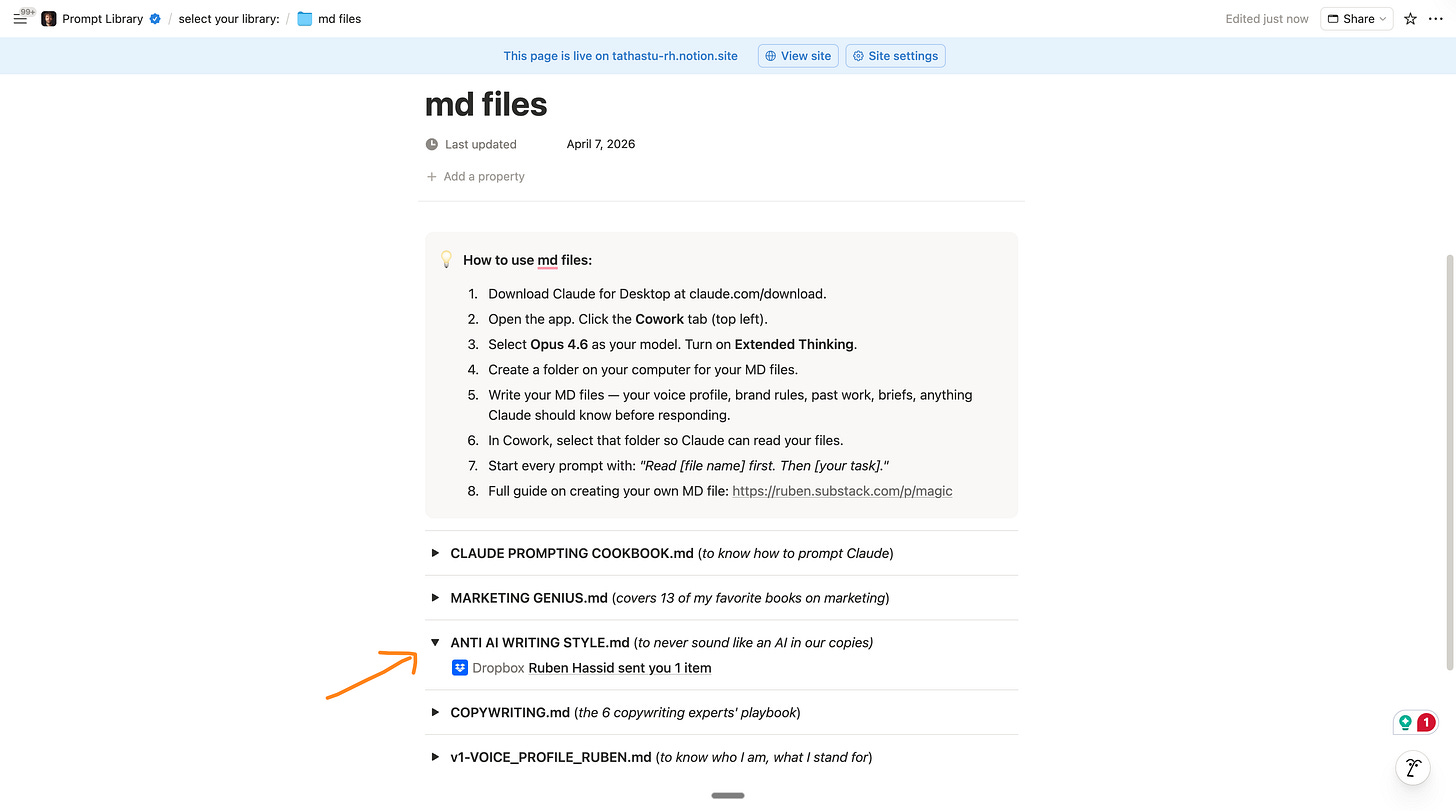Click the blue folder icon in breadcrumb
The width and height of the screenshot is (1456, 811).
tap(305, 19)
